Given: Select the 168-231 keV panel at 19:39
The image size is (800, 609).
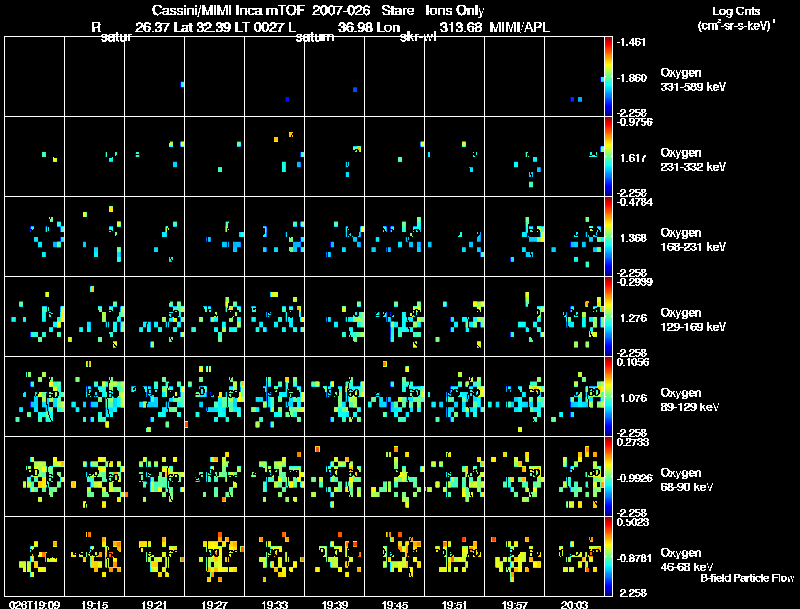Looking at the screenshot, I should (335, 236).
